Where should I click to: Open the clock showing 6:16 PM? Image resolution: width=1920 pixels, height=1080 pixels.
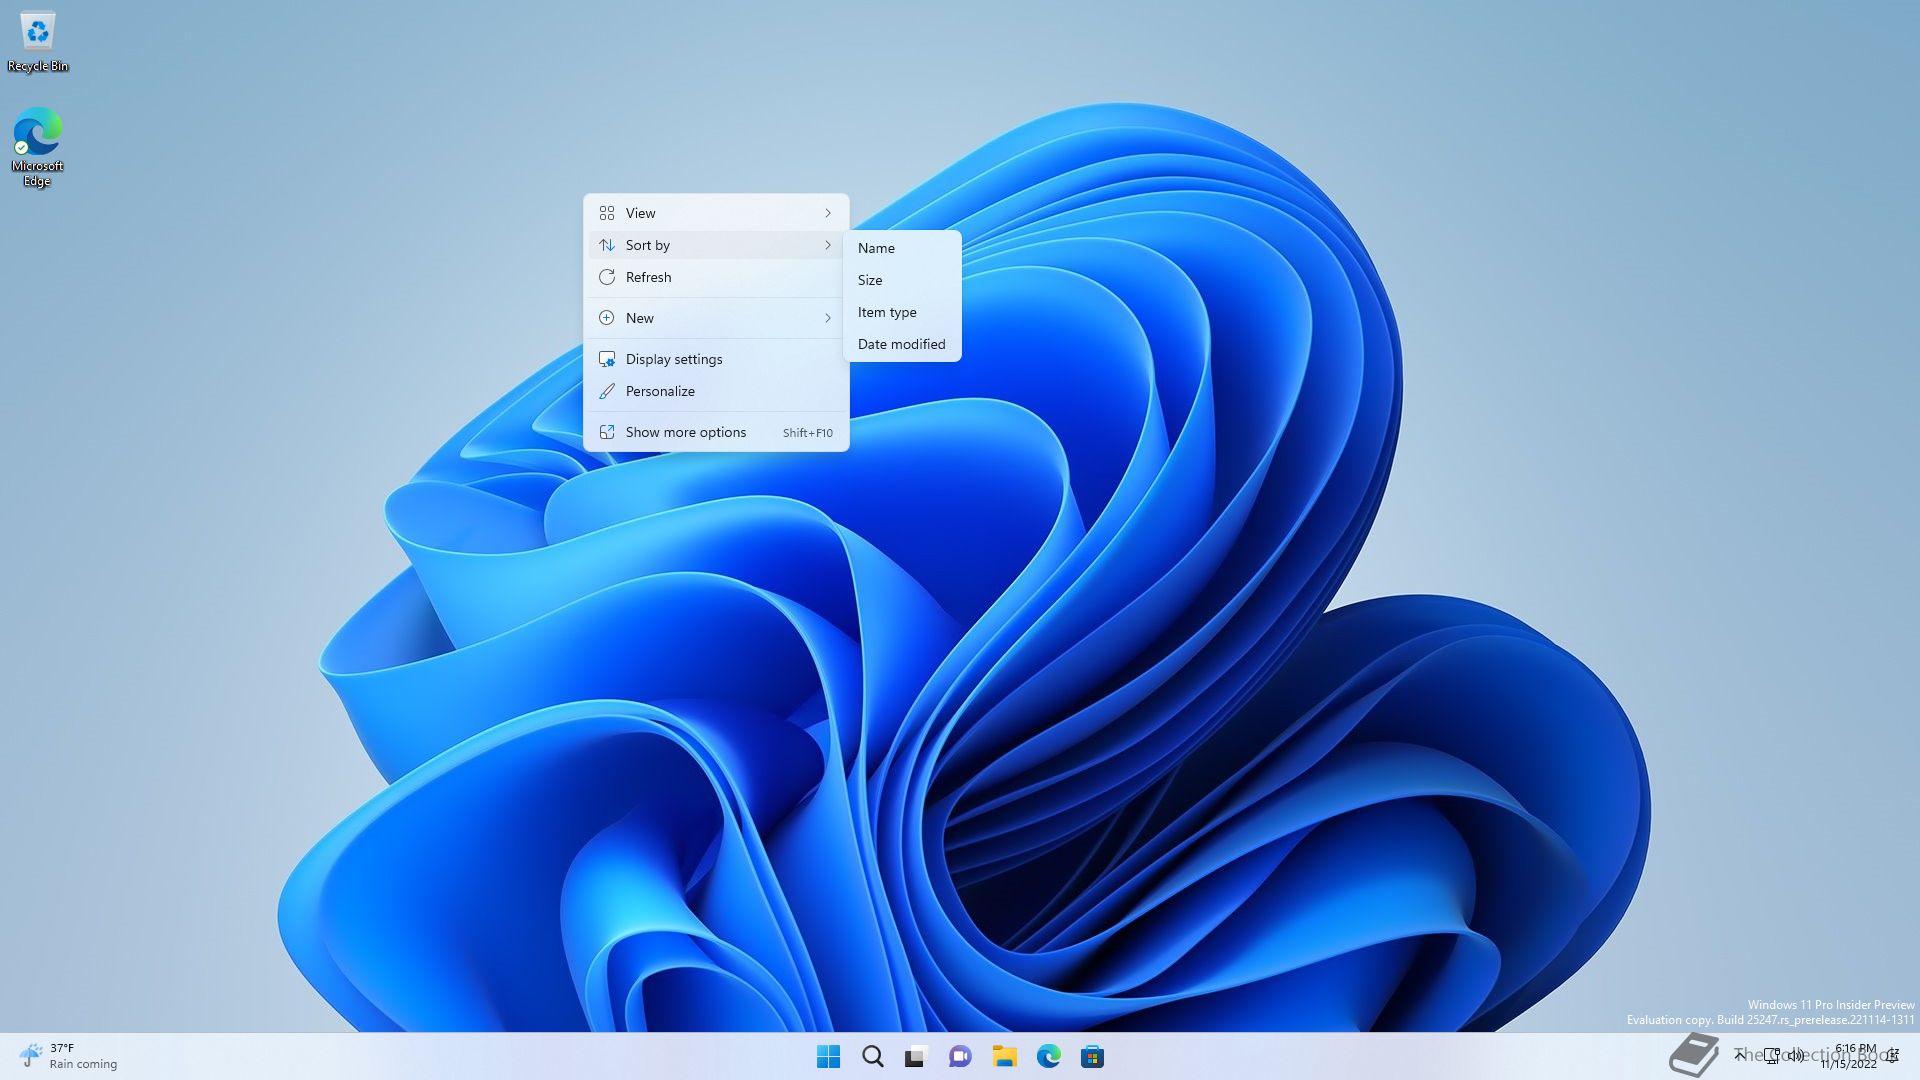pos(1848,1056)
